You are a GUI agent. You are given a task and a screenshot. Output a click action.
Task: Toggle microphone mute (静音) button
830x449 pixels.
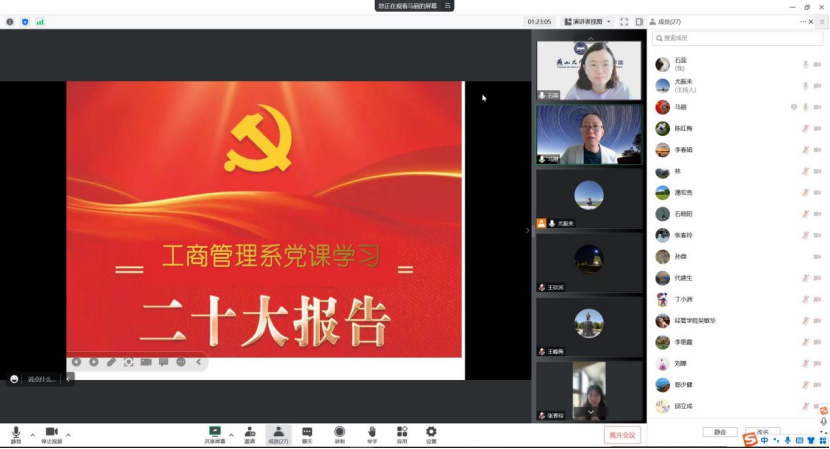tap(16, 433)
